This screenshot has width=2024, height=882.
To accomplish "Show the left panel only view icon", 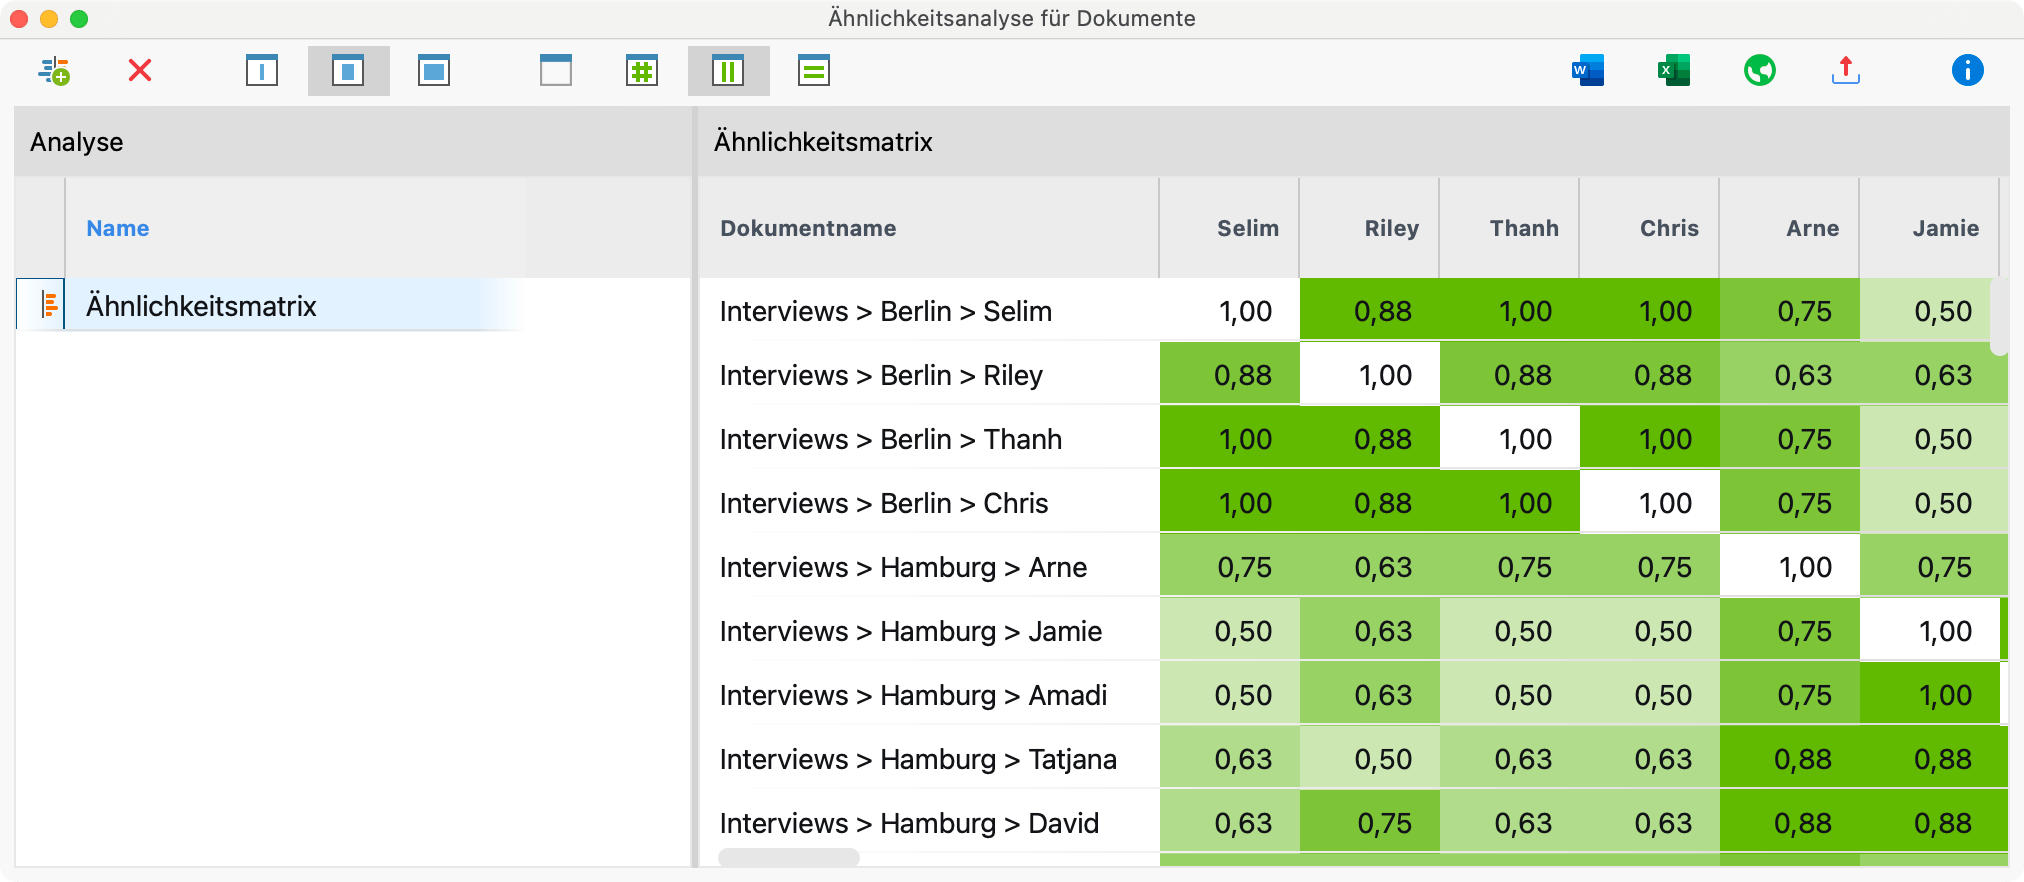I will tap(262, 71).
